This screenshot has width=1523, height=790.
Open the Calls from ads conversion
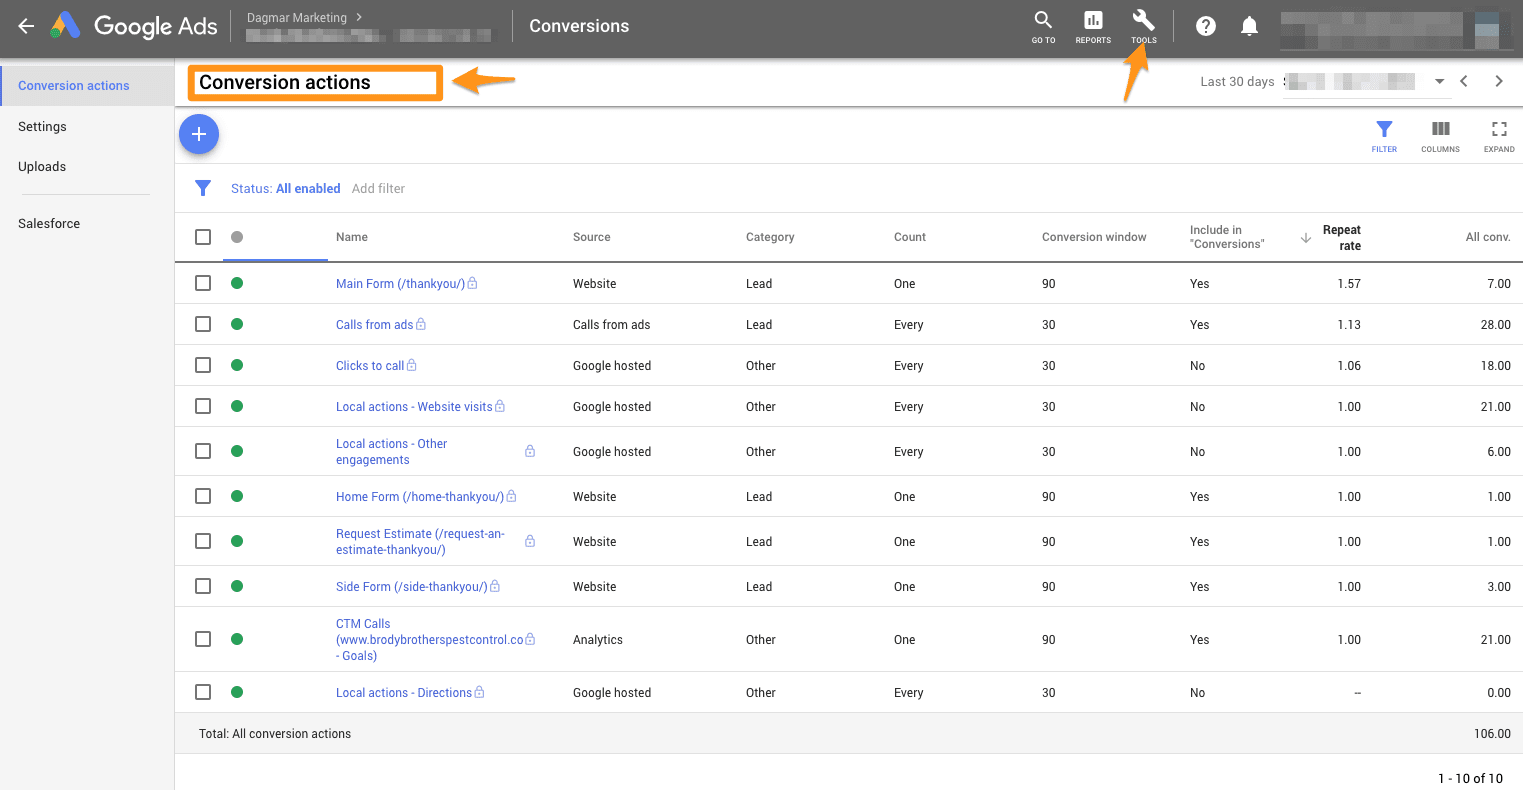click(374, 325)
